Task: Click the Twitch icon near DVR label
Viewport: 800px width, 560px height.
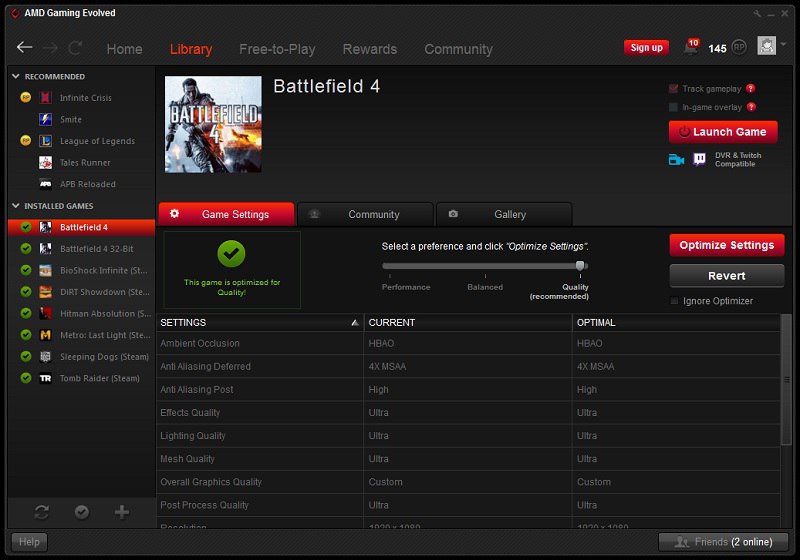Action: point(700,159)
